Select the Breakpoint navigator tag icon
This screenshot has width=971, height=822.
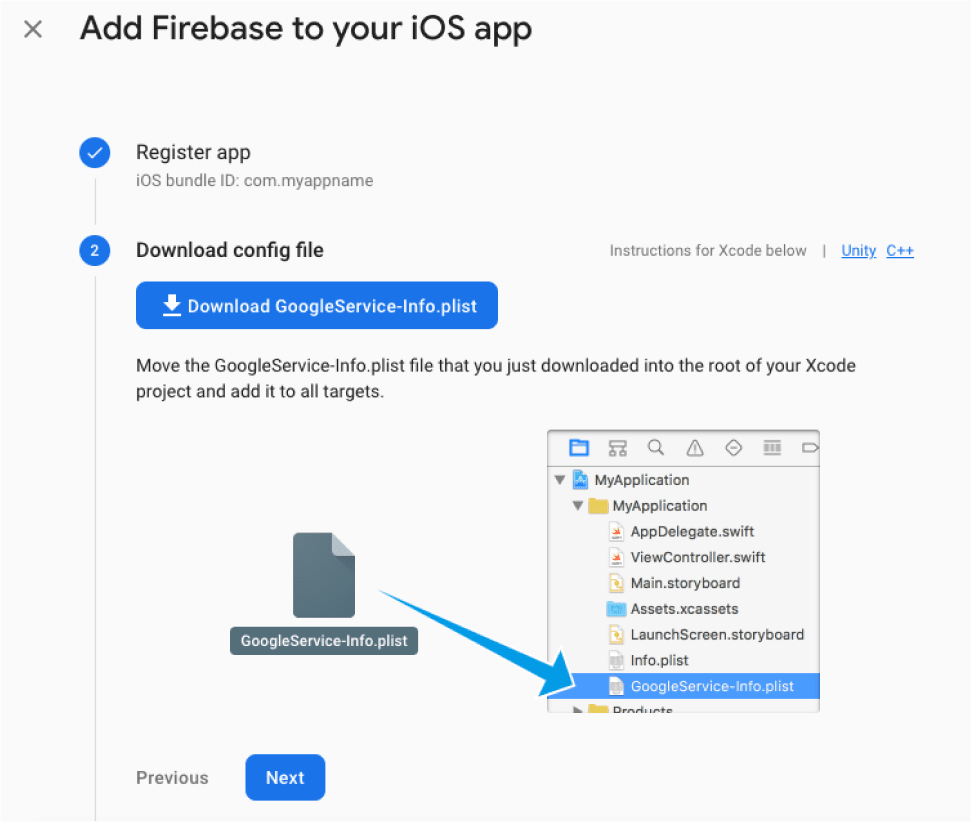click(x=809, y=448)
